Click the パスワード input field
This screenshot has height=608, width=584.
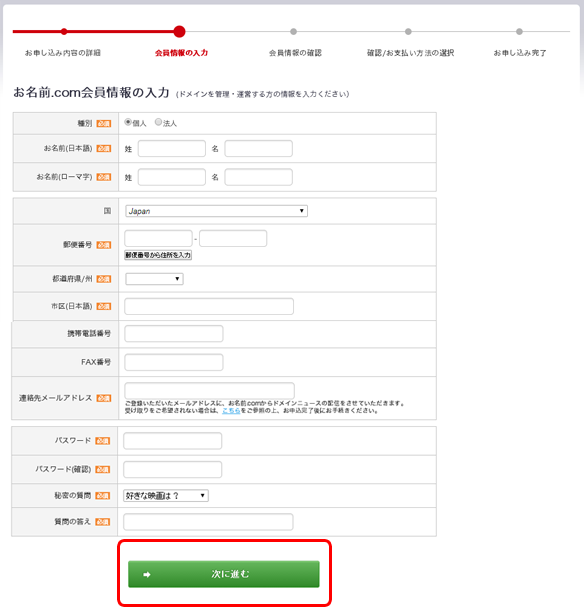(173, 441)
